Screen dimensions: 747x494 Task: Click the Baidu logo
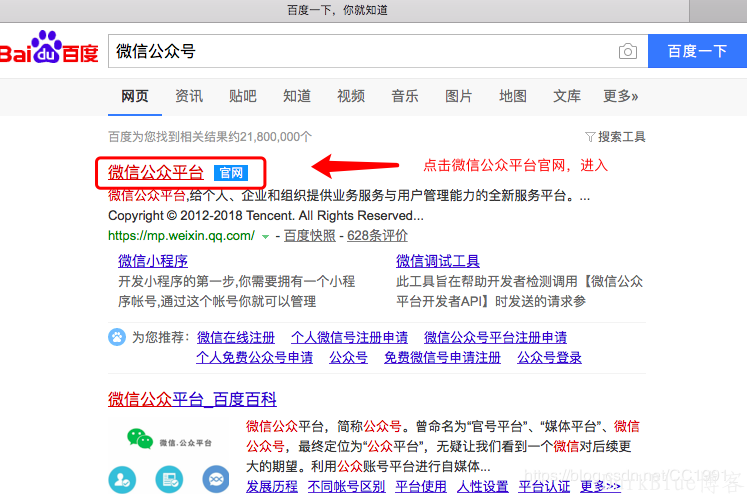point(49,48)
